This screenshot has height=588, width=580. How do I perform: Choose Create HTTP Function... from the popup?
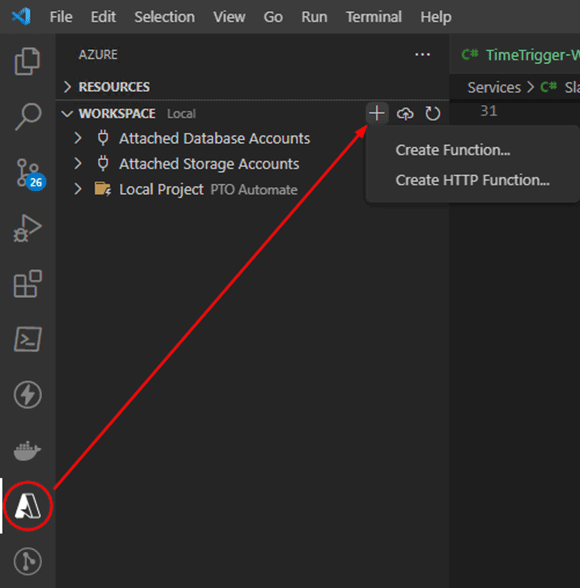pos(472,180)
